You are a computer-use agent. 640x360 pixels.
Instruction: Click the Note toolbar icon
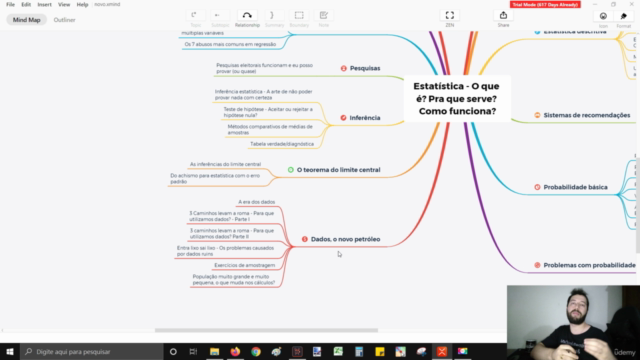coord(324,16)
